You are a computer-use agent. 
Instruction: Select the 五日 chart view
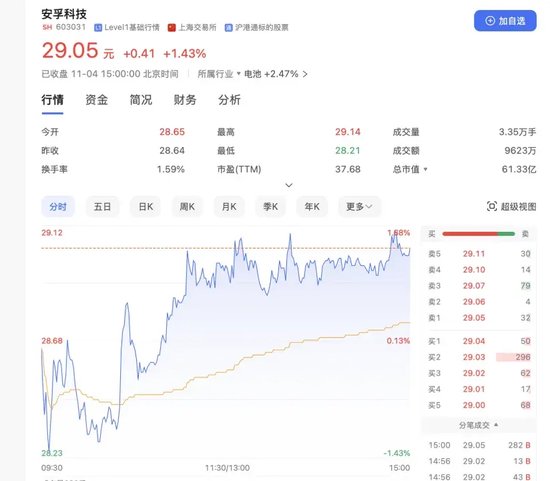click(x=102, y=207)
